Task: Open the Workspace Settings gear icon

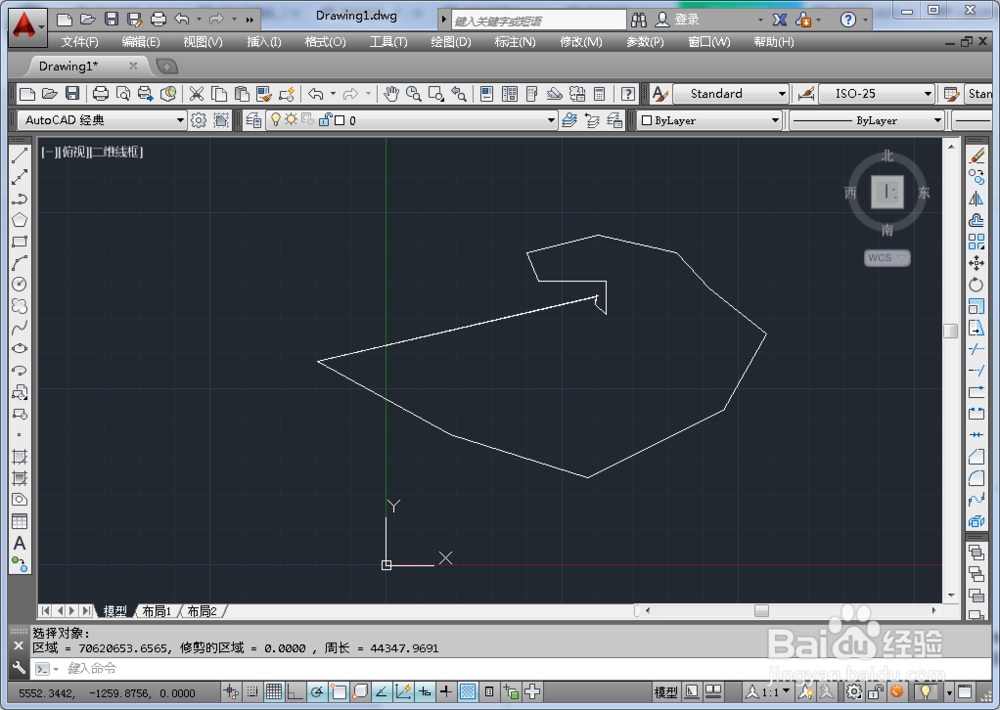Action: coord(198,120)
